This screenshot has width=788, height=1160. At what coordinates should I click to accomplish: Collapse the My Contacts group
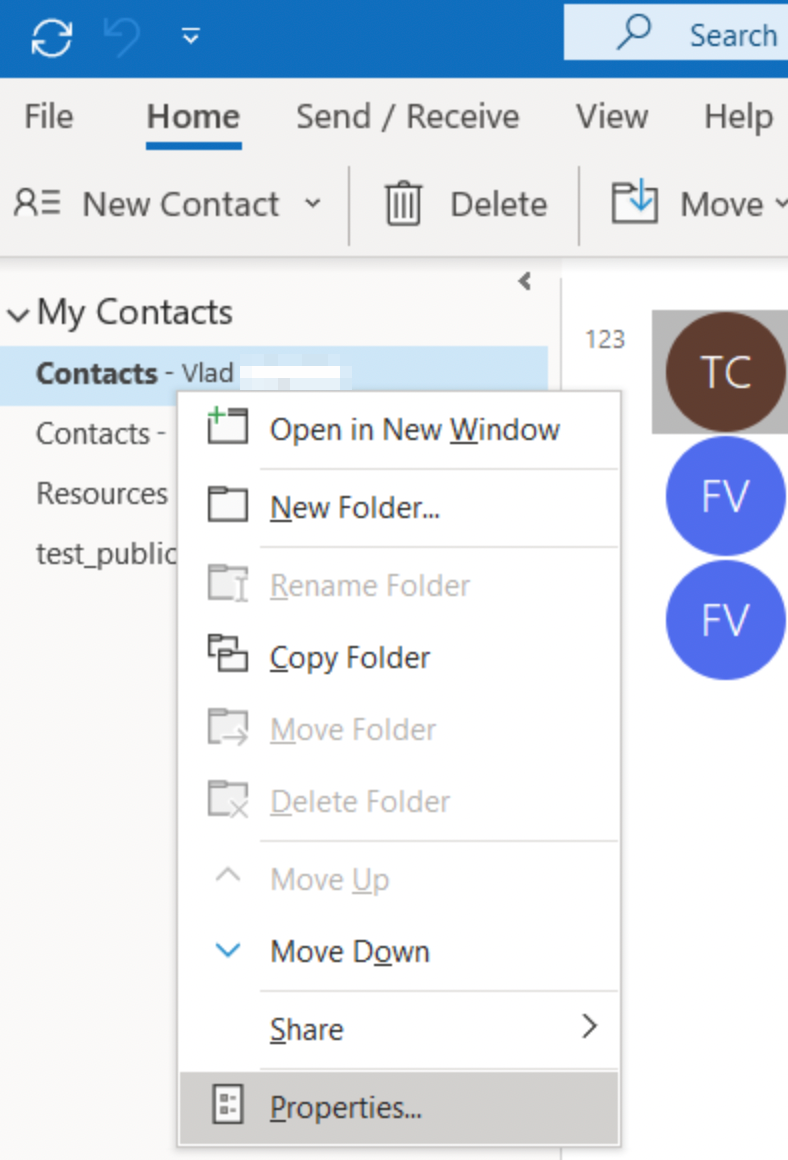pos(18,315)
